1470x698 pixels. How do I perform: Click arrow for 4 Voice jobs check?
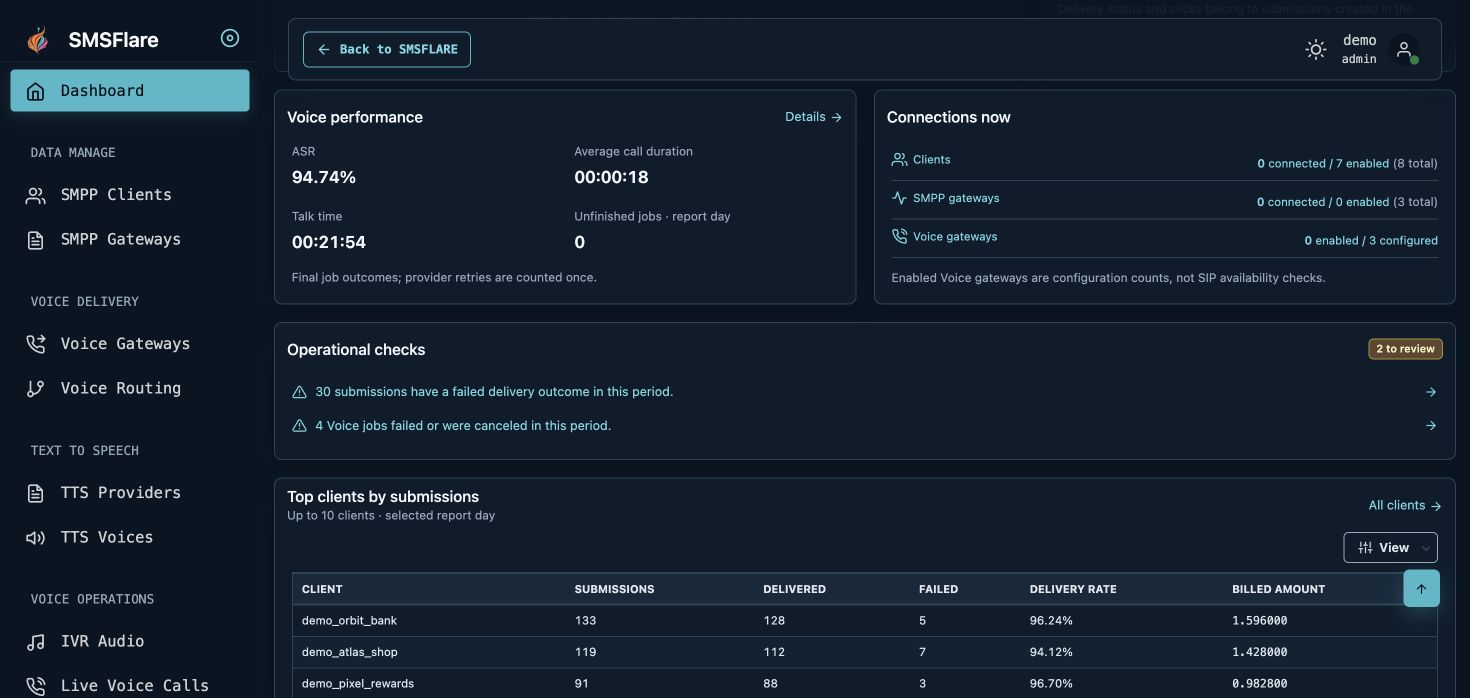pyautogui.click(x=1431, y=426)
